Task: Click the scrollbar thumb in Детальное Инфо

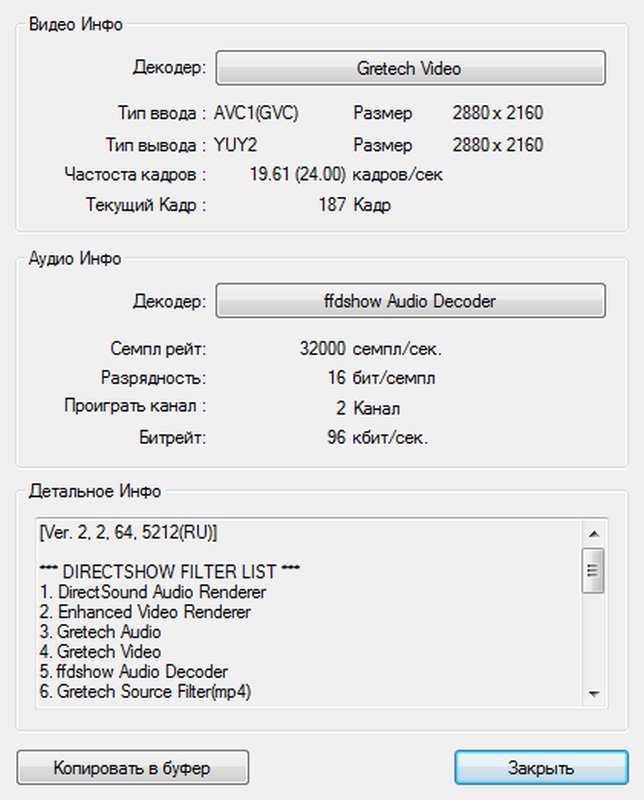Action: (593, 570)
